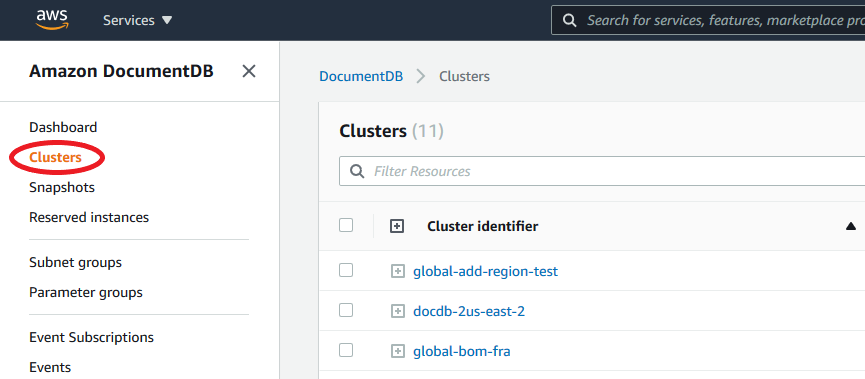Screen dimensions: 865x379
Task: Click the DocumentDB breadcrumb link
Action: (361, 76)
